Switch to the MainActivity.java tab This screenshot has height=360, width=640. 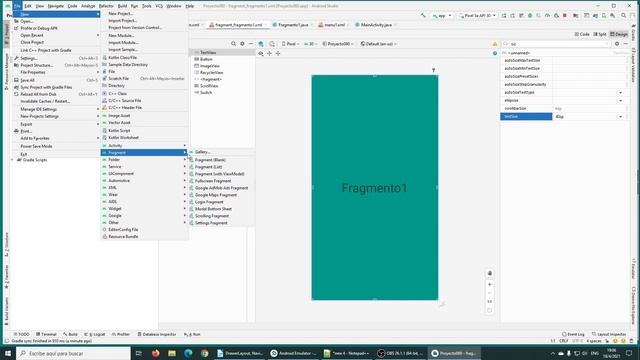coord(376,25)
